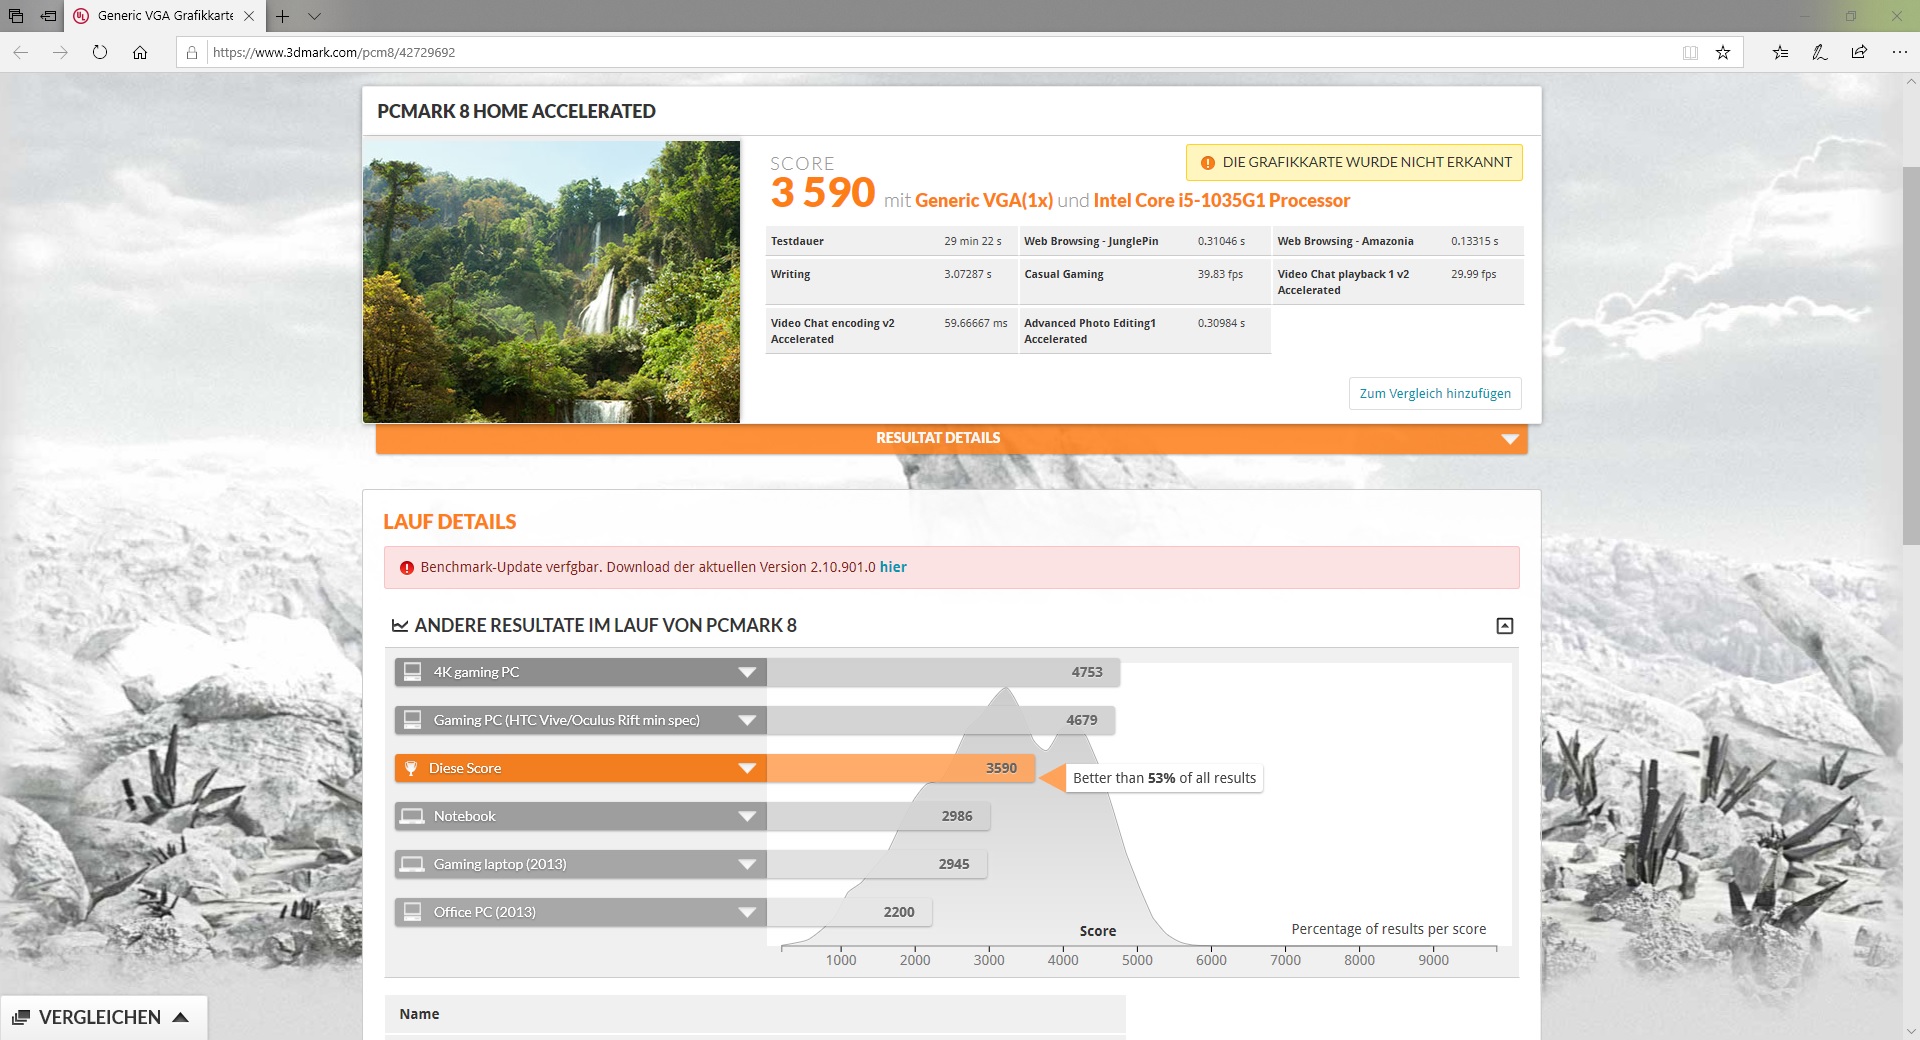Click the hier download link
The height and width of the screenshot is (1040, 1920).
[893, 567]
